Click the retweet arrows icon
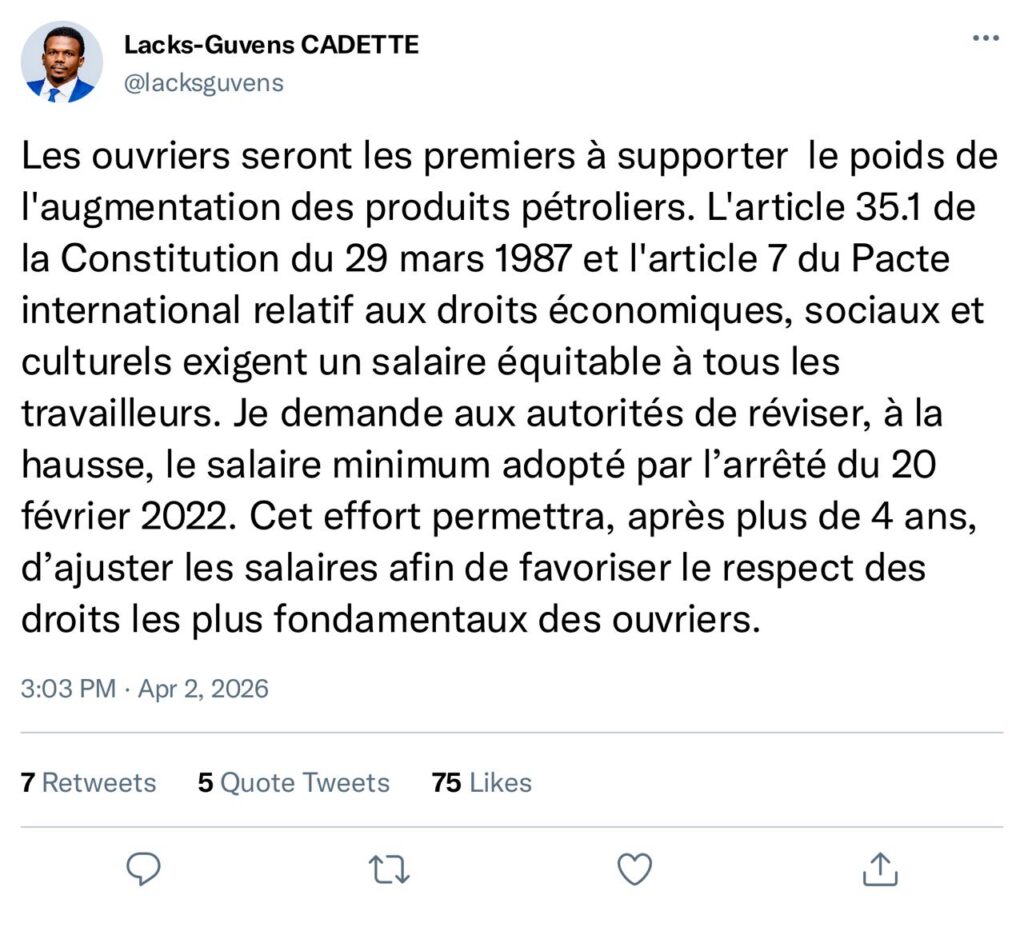Viewport: 1024px width, 931px height. tap(389, 869)
